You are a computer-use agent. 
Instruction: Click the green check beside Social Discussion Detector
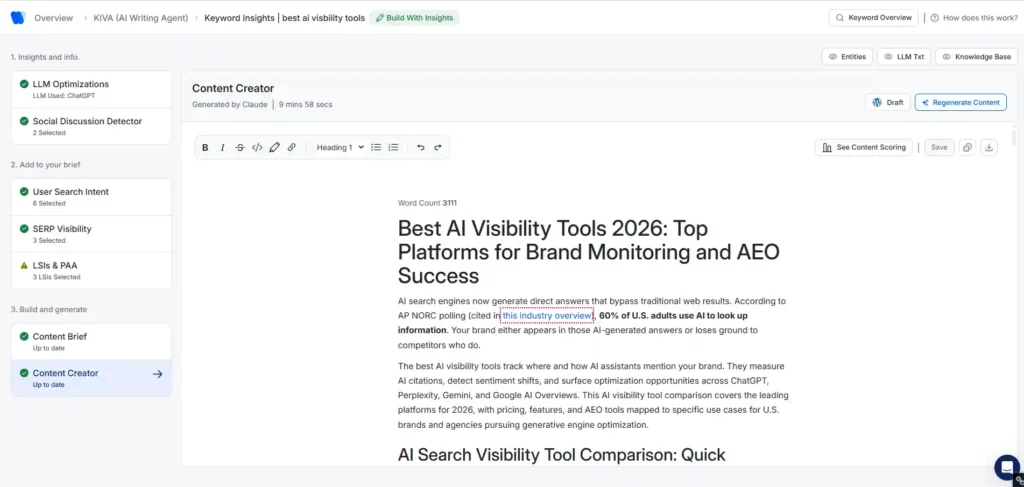24,121
